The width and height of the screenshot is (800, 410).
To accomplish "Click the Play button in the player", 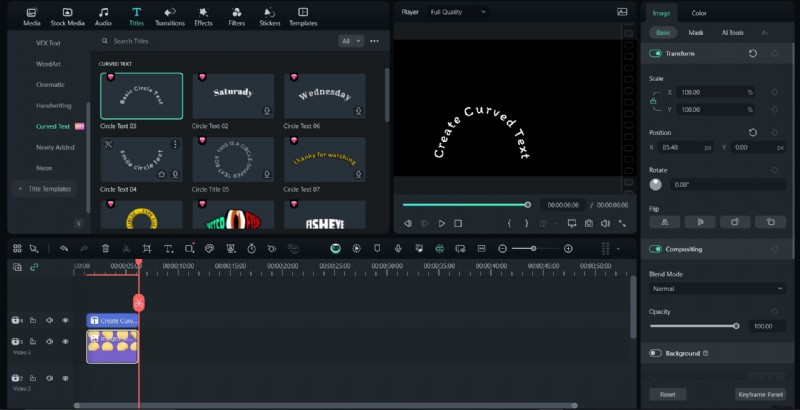I will point(442,223).
